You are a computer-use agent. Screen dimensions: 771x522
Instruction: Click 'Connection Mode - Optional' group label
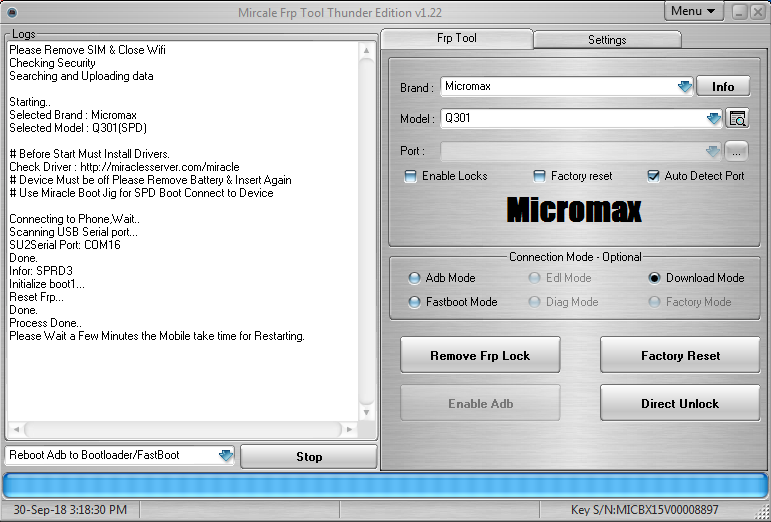tap(575, 257)
